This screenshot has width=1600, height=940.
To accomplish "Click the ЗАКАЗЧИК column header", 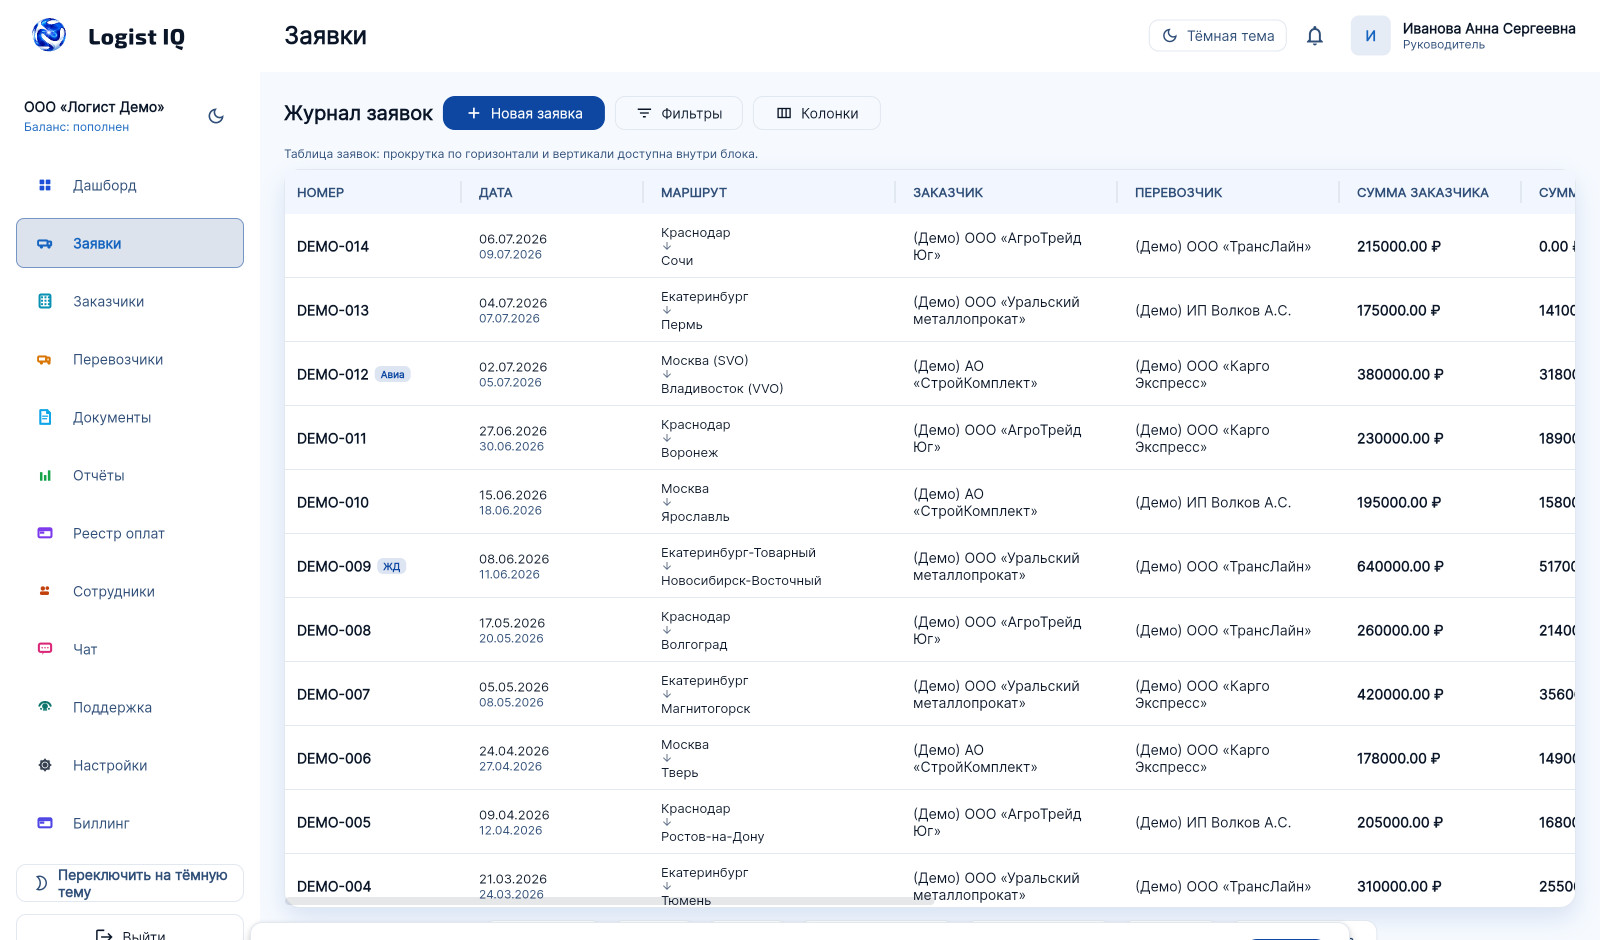I will (948, 192).
